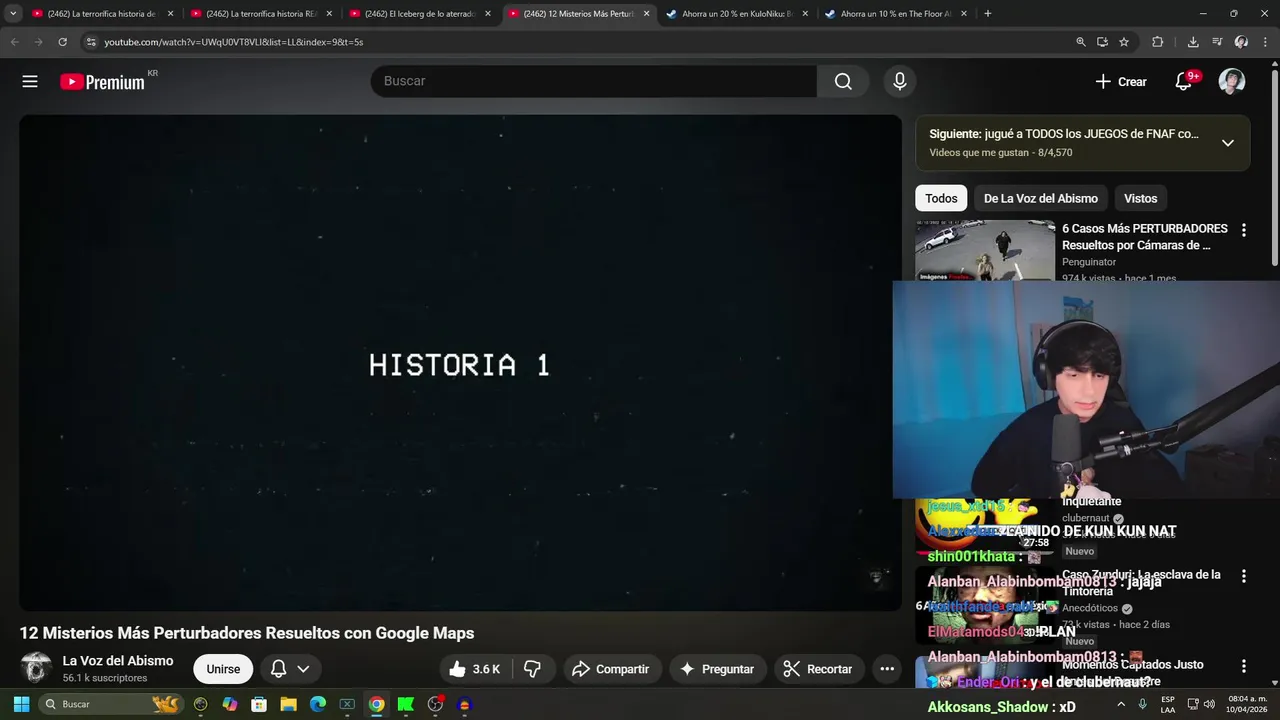This screenshot has height=720, width=1280.
Task: Open File Explorer from the taskbar
Action: click(288, 704)
